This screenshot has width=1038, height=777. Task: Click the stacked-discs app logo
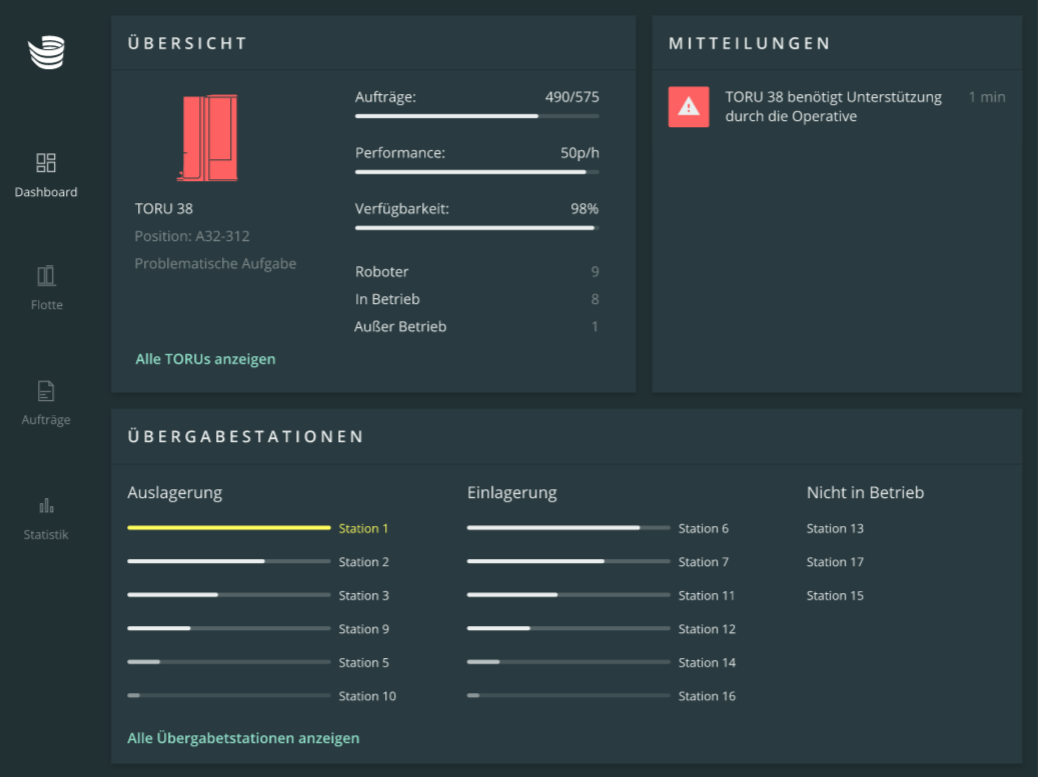point(46,52)
